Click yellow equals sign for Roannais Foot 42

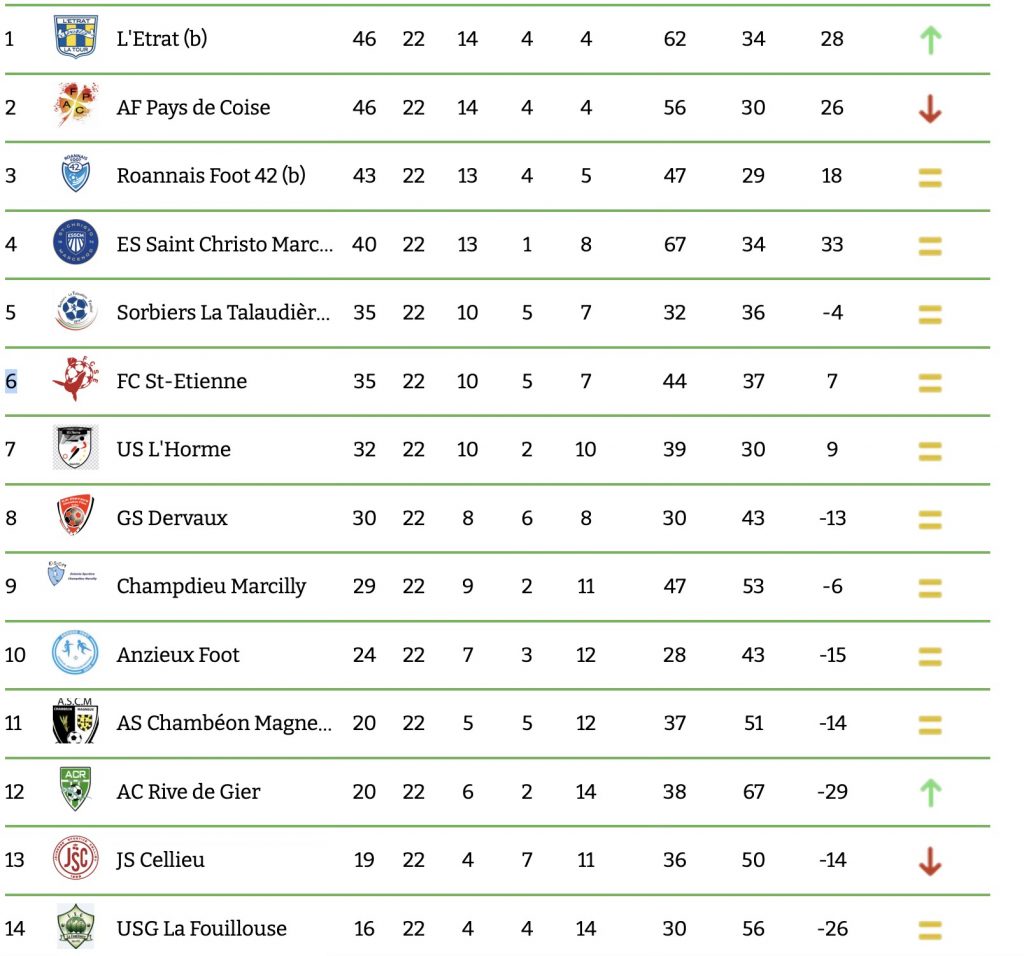tap(930, 178)
